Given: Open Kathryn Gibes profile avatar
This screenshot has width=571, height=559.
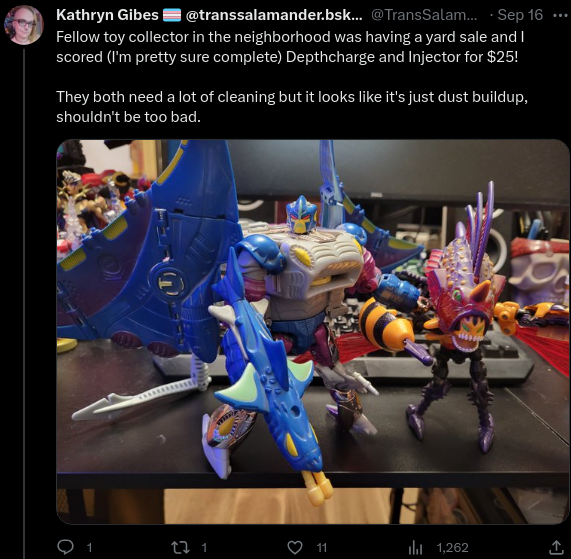Looking at the screenshot, I should click(24, 25).
